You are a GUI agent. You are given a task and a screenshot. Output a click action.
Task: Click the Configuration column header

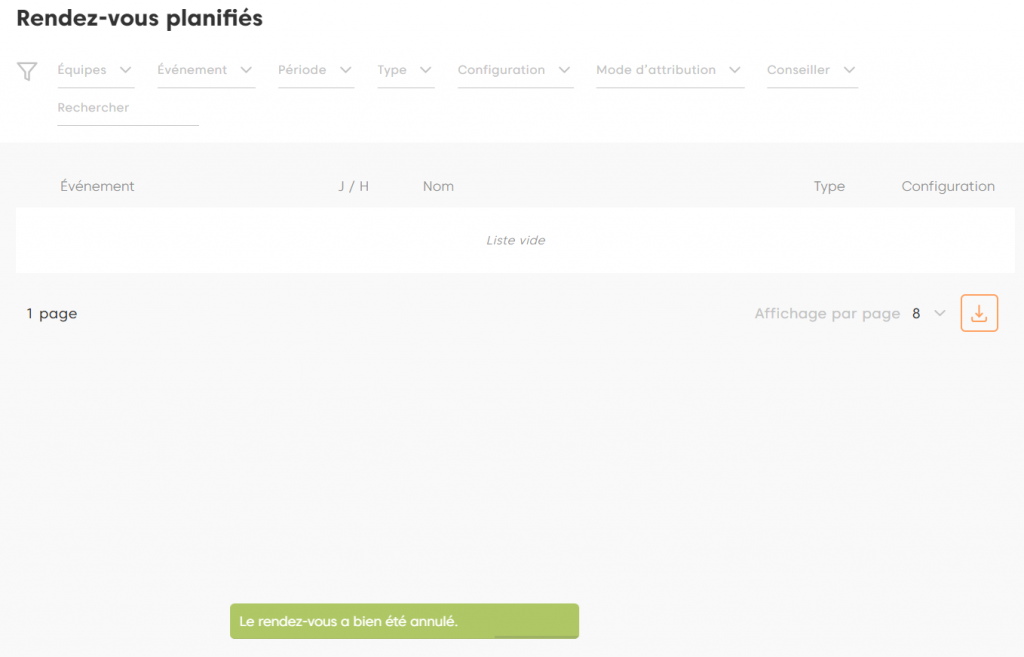click(x=947, y=186)
